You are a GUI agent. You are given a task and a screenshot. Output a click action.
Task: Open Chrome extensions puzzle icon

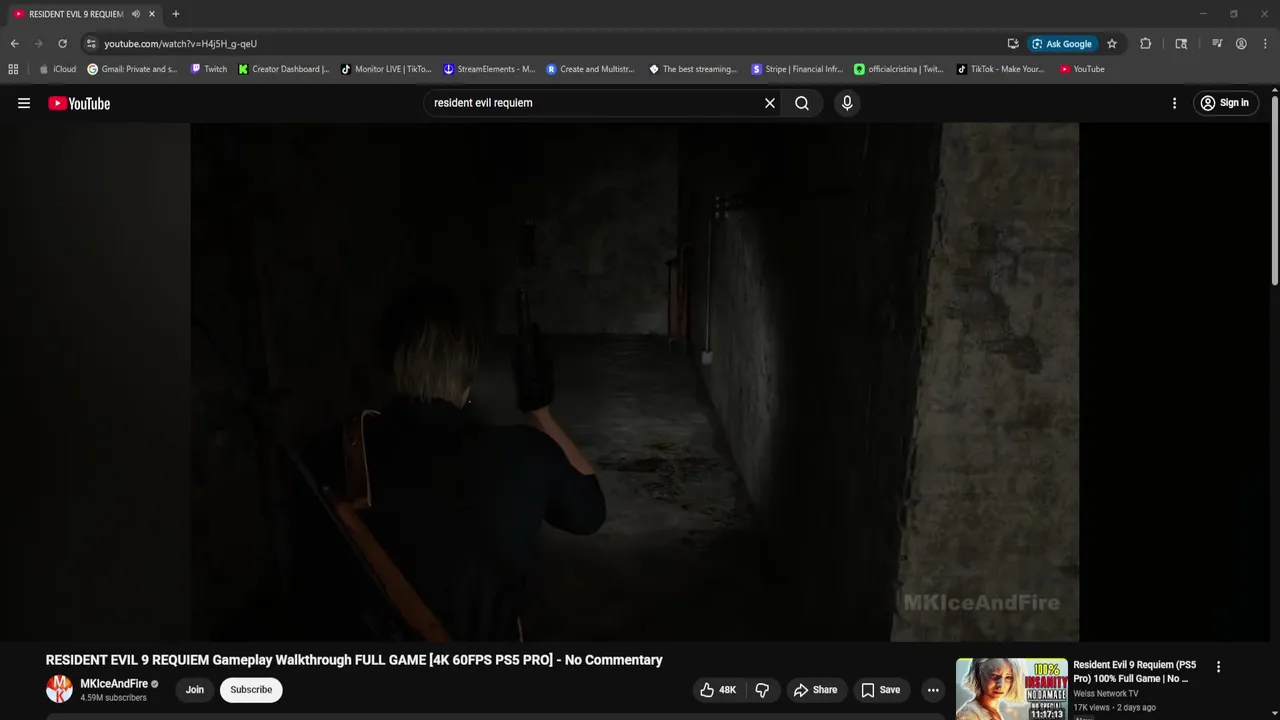click(x=1146, y=44)
